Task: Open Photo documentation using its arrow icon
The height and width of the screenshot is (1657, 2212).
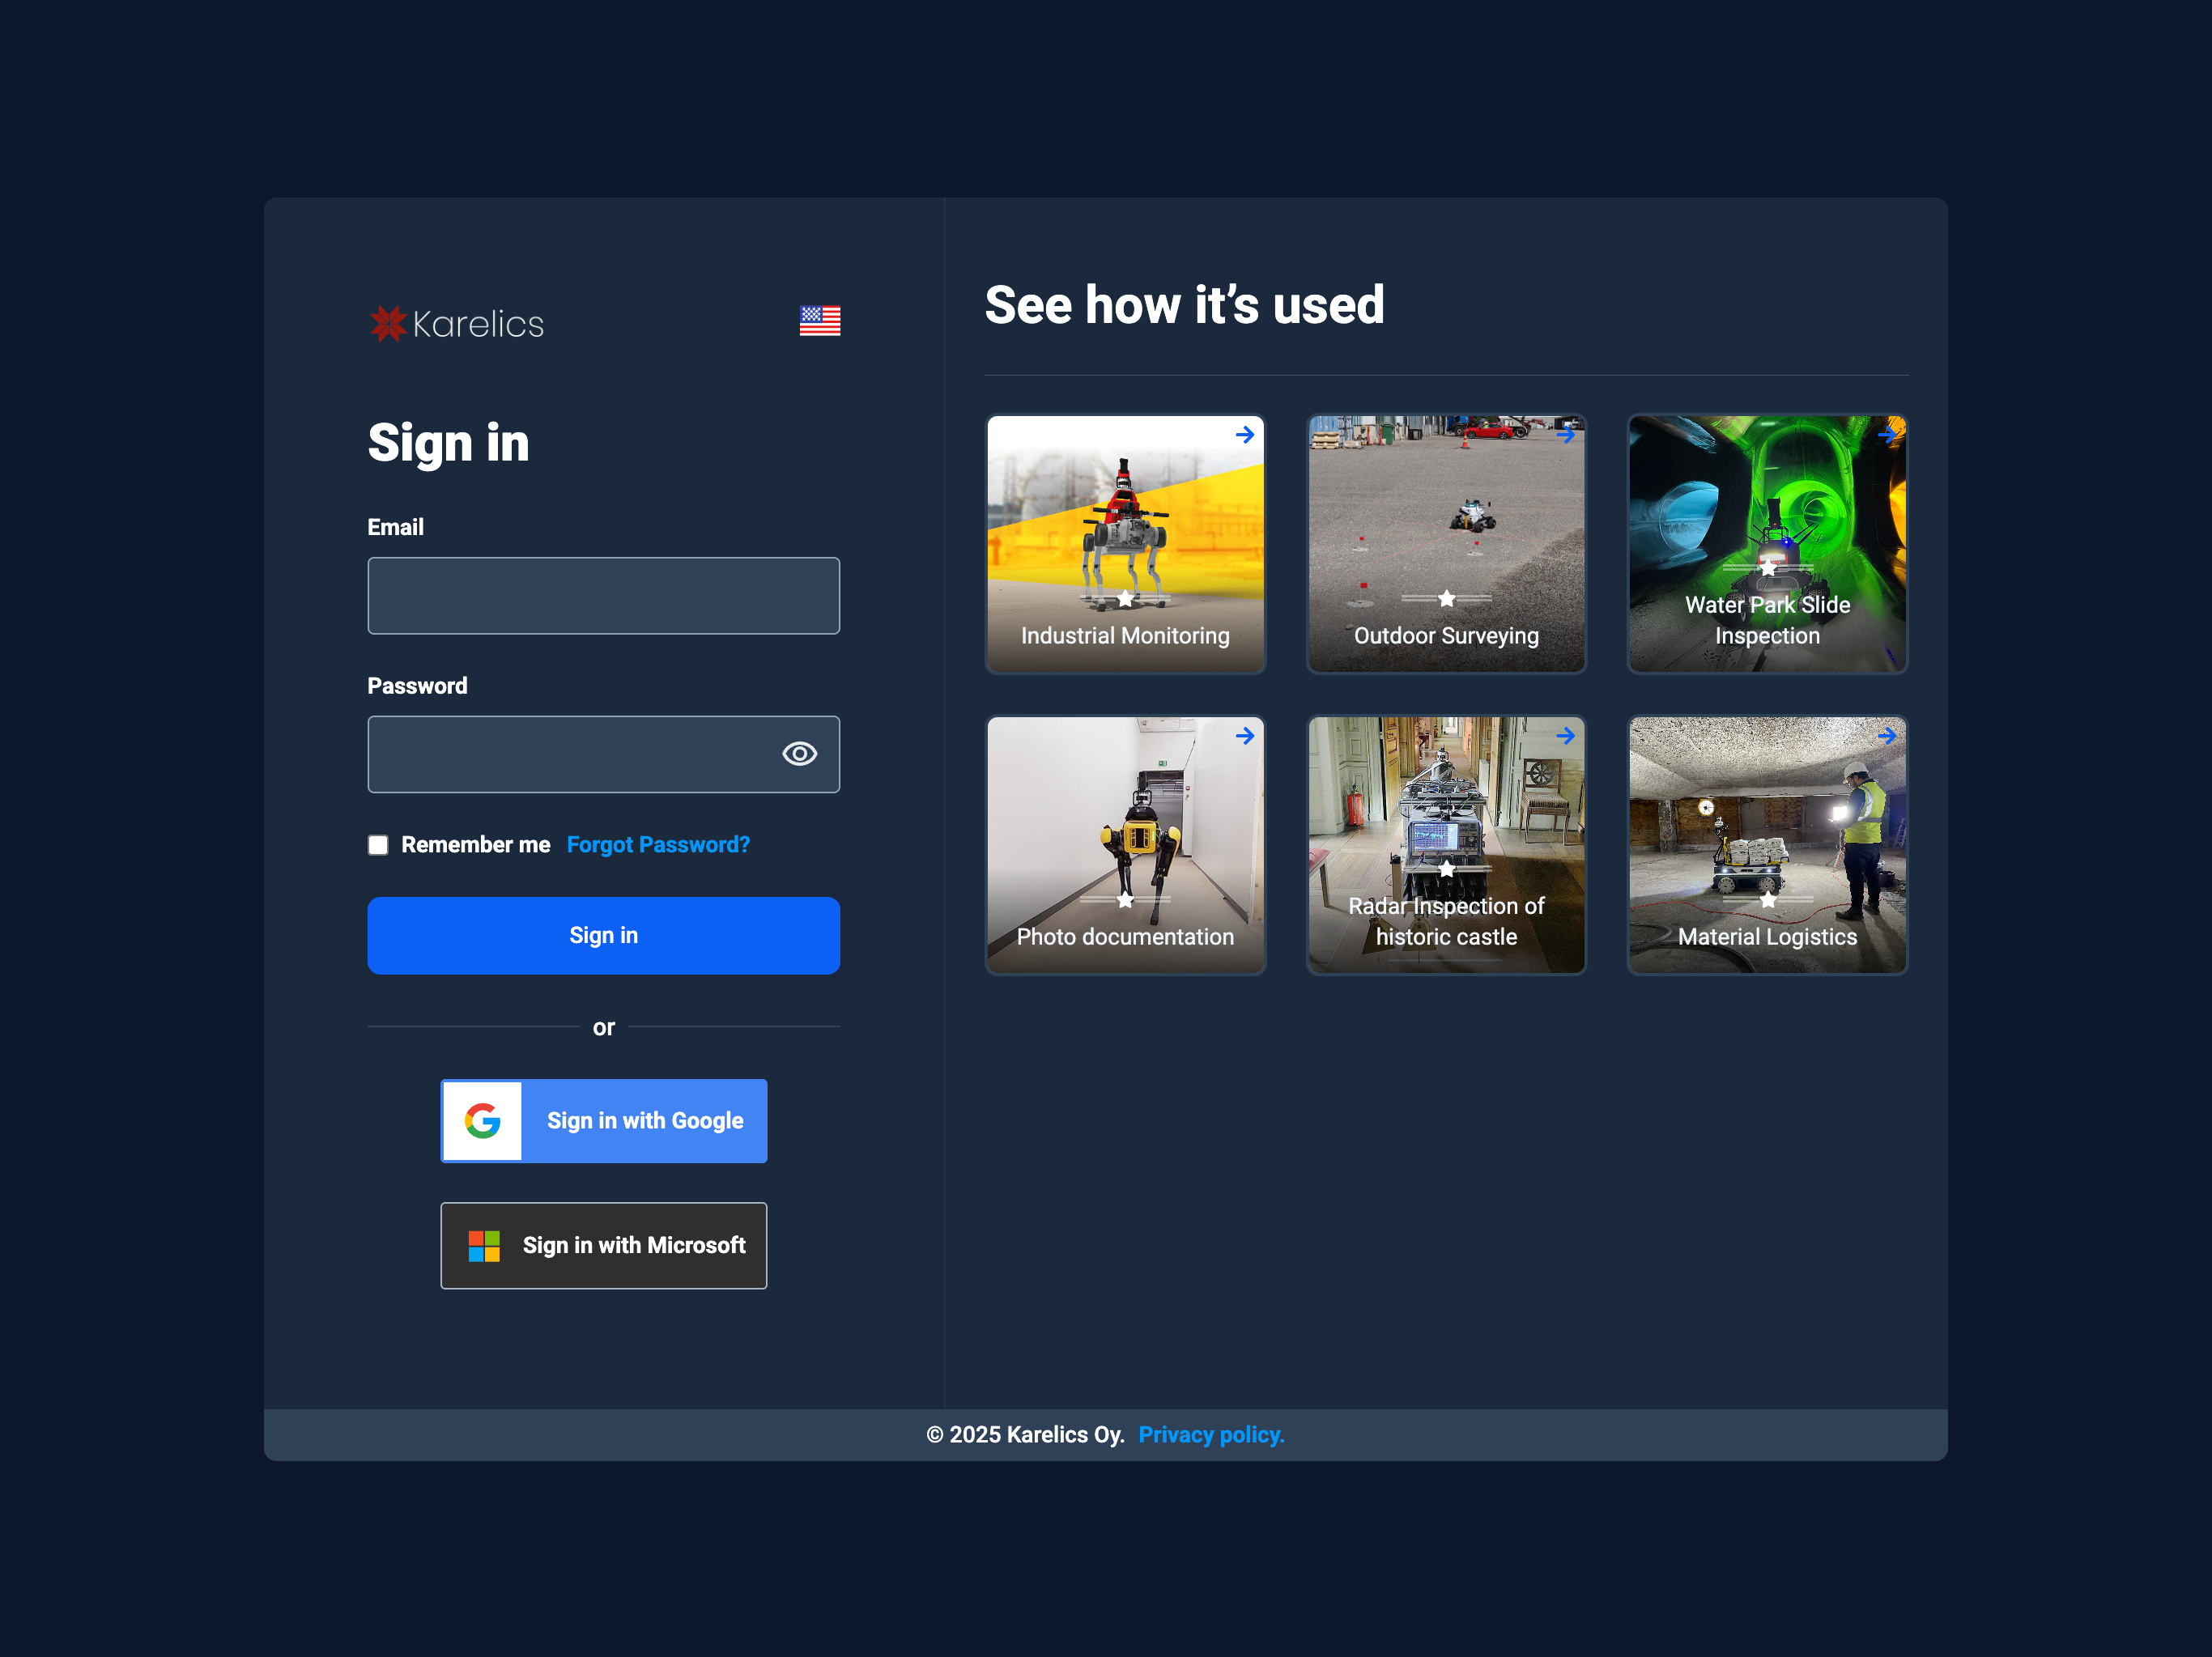Action: (x=1245, y=736)
